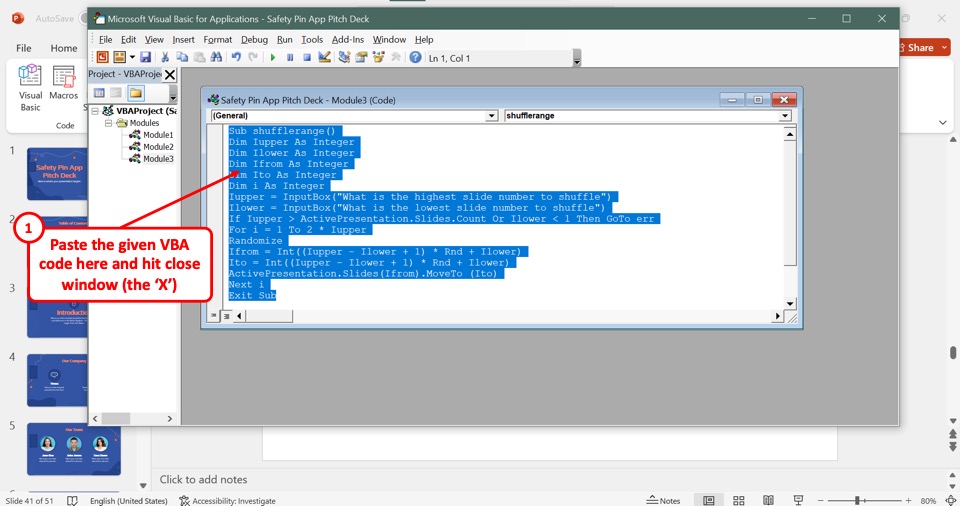Image resolution: width=960 pixels, height=506 pixels.
Task: Click the Cut scissors icon
Action: coord(165,58)
